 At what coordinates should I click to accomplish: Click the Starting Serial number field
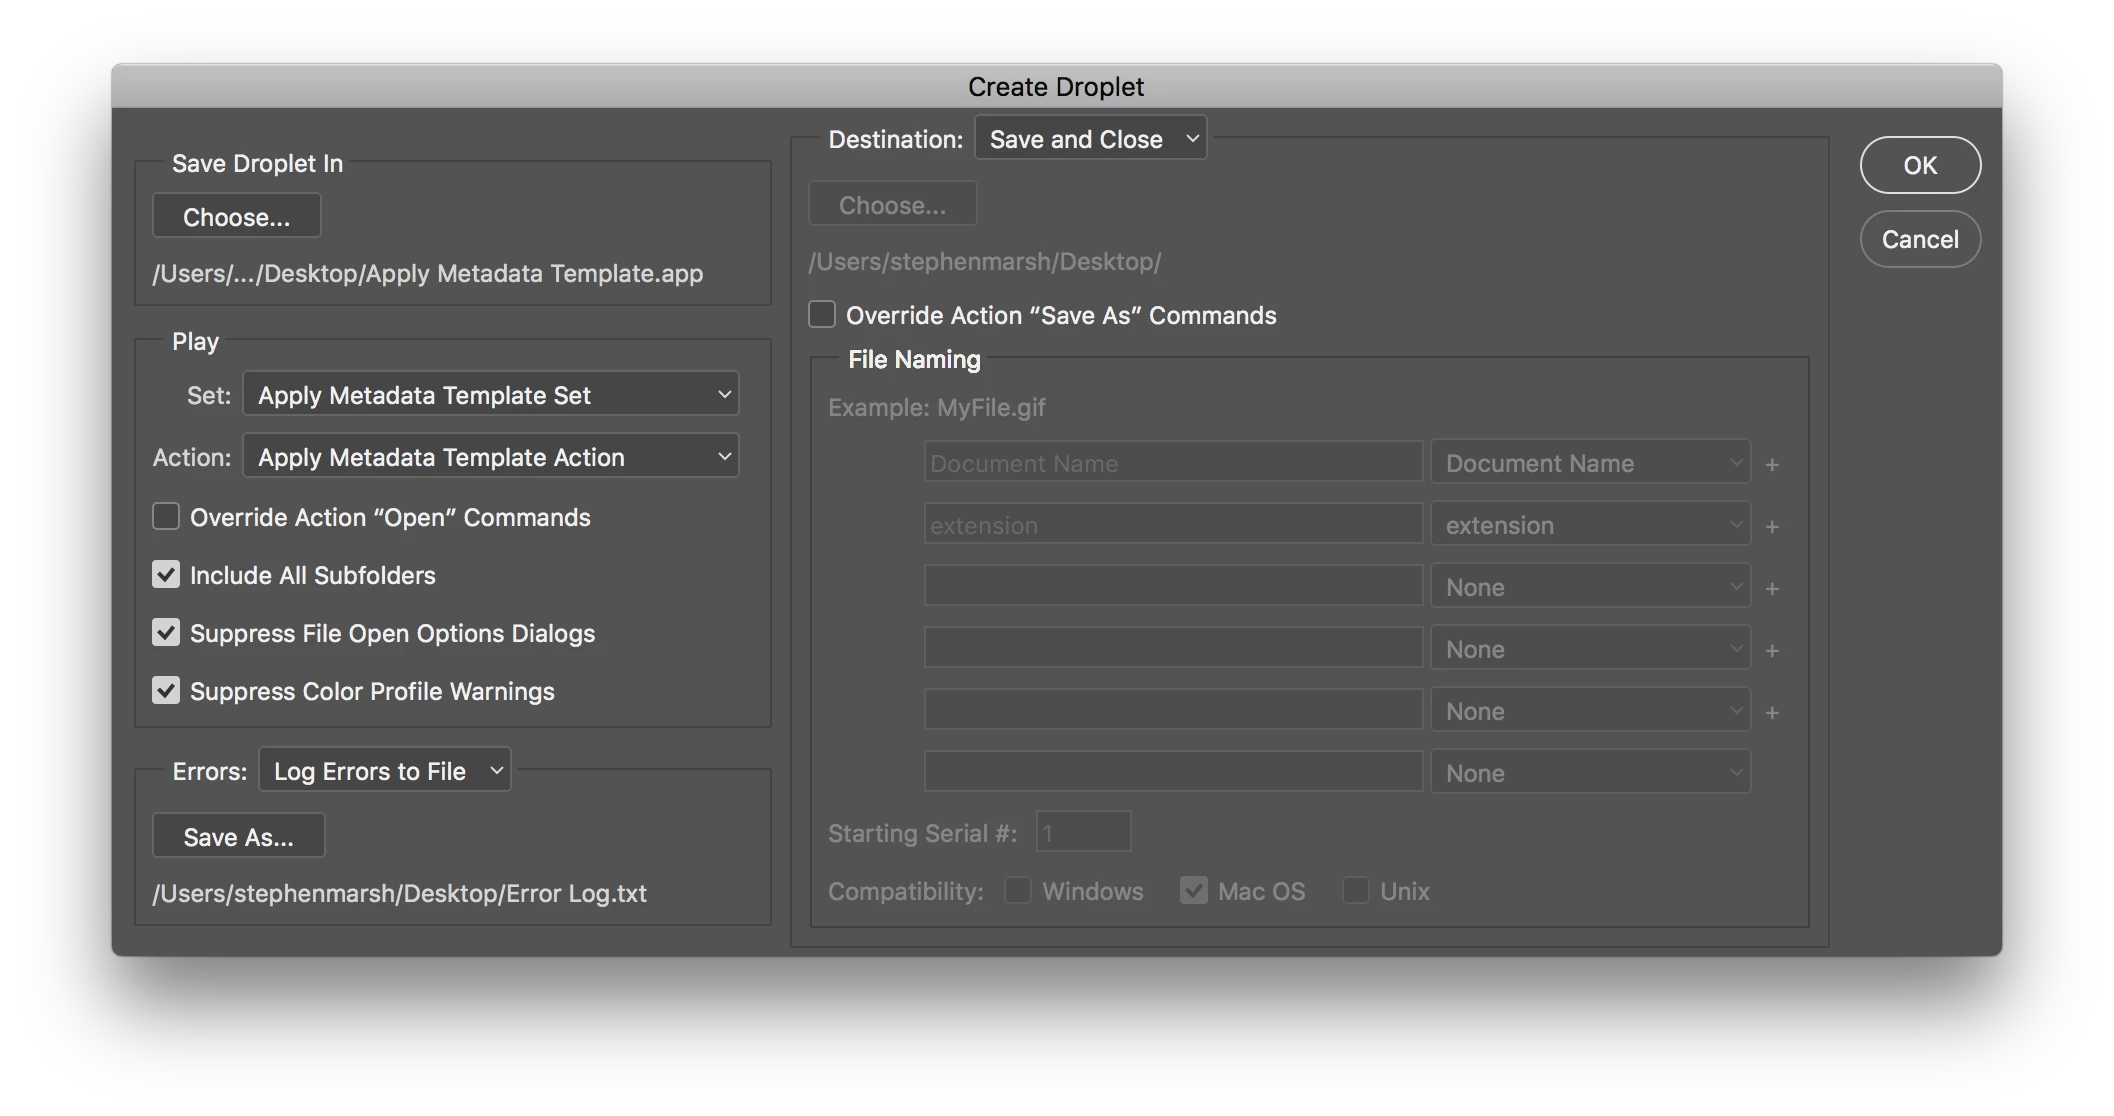point(1083,832)
